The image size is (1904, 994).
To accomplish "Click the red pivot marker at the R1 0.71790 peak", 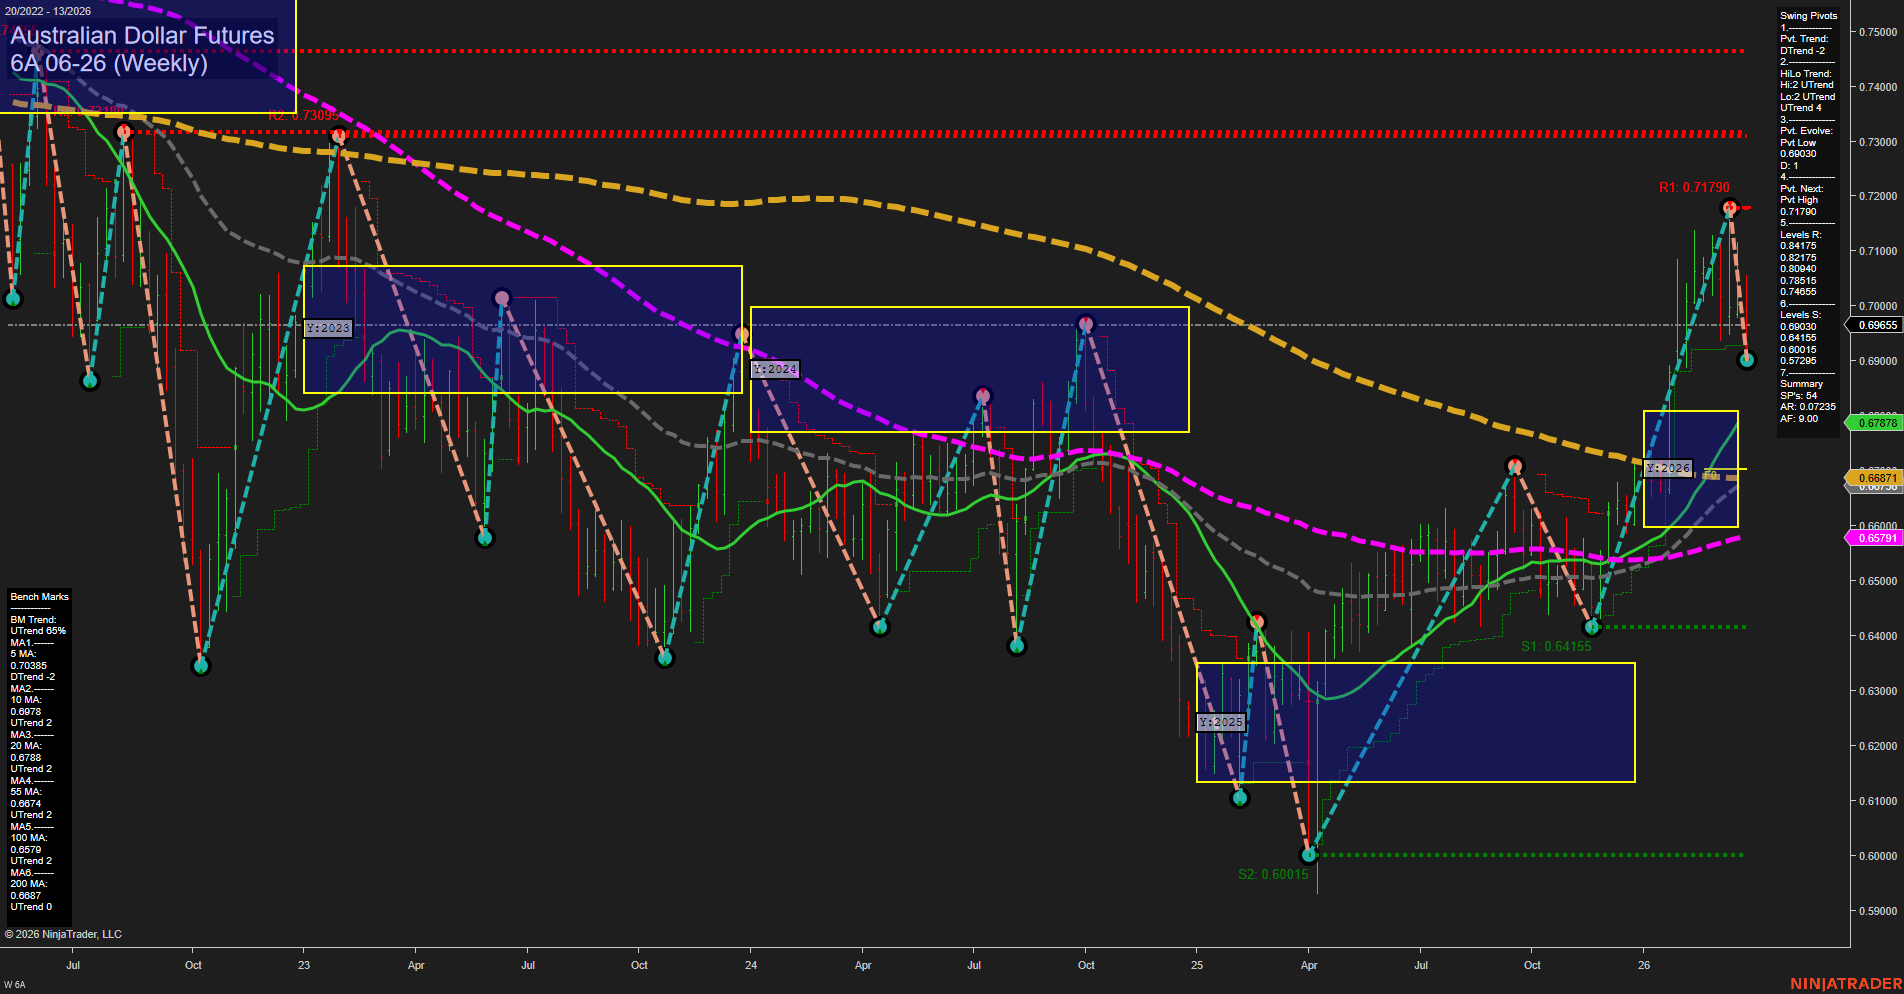I will [x=1729, y=207].
